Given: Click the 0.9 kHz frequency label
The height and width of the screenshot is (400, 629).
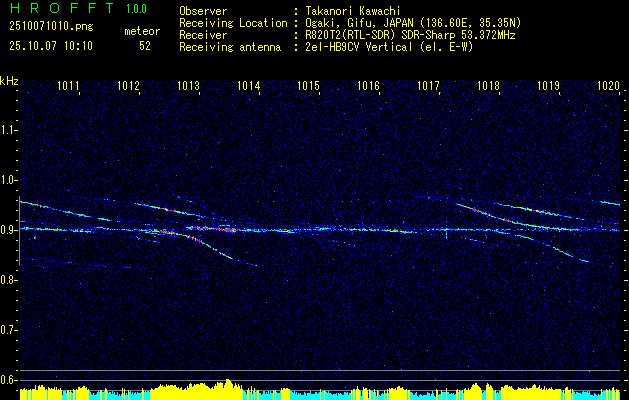Looking at the screenshot, I should [x=8, y=230].
